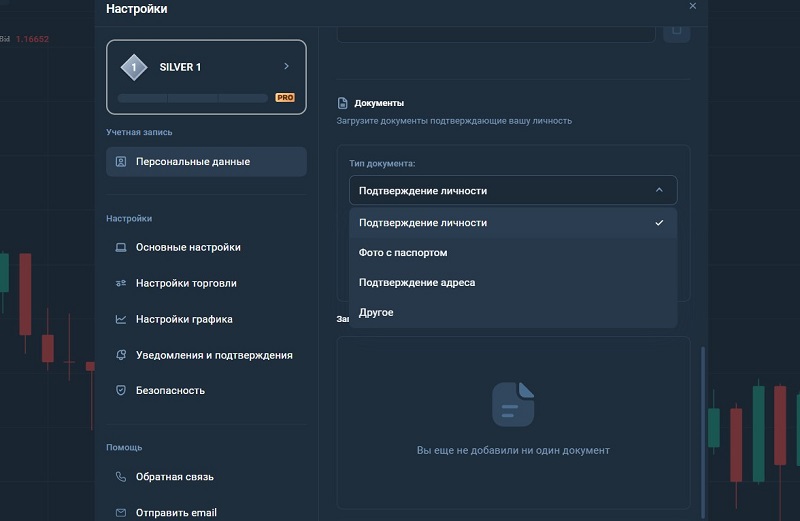Select Подтверждение личности option in list
The image size is (800, 521).
[513, 223]
